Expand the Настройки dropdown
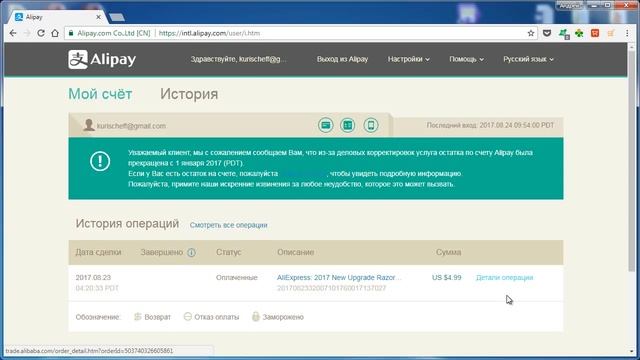Screen dimensions: 640x360 (409, 59)
